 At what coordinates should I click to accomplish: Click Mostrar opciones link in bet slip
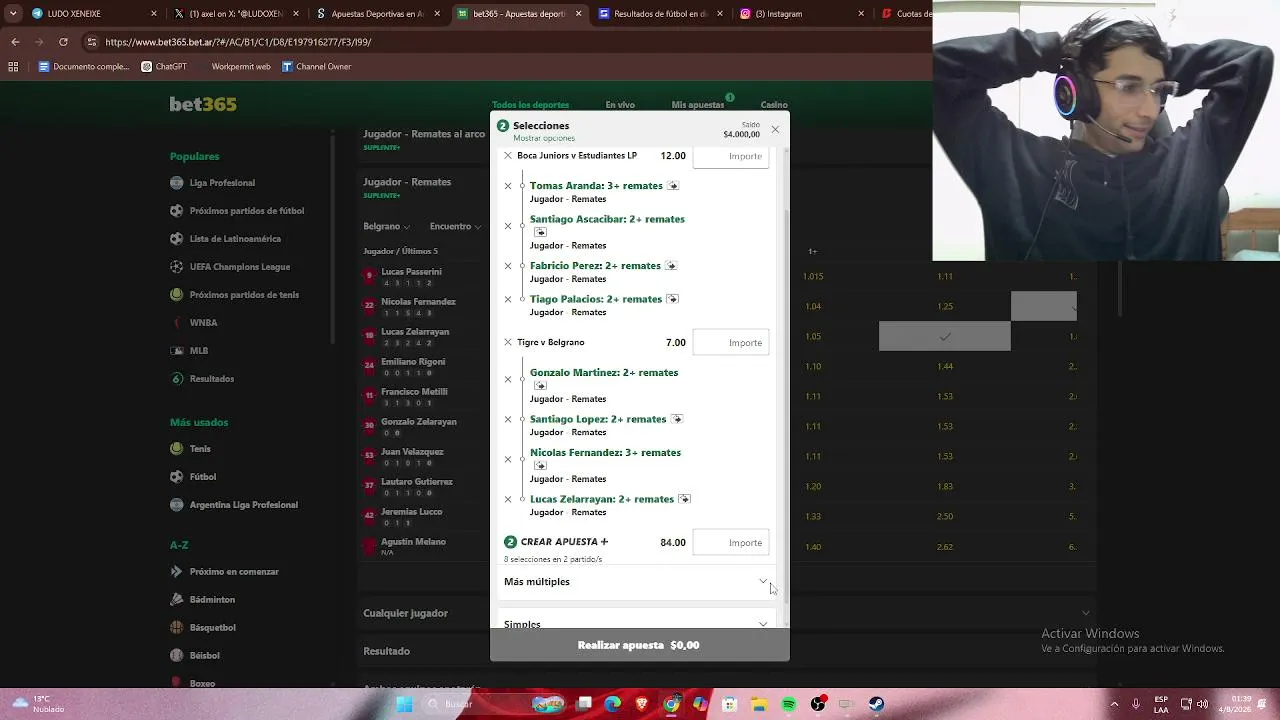(544, 138)
